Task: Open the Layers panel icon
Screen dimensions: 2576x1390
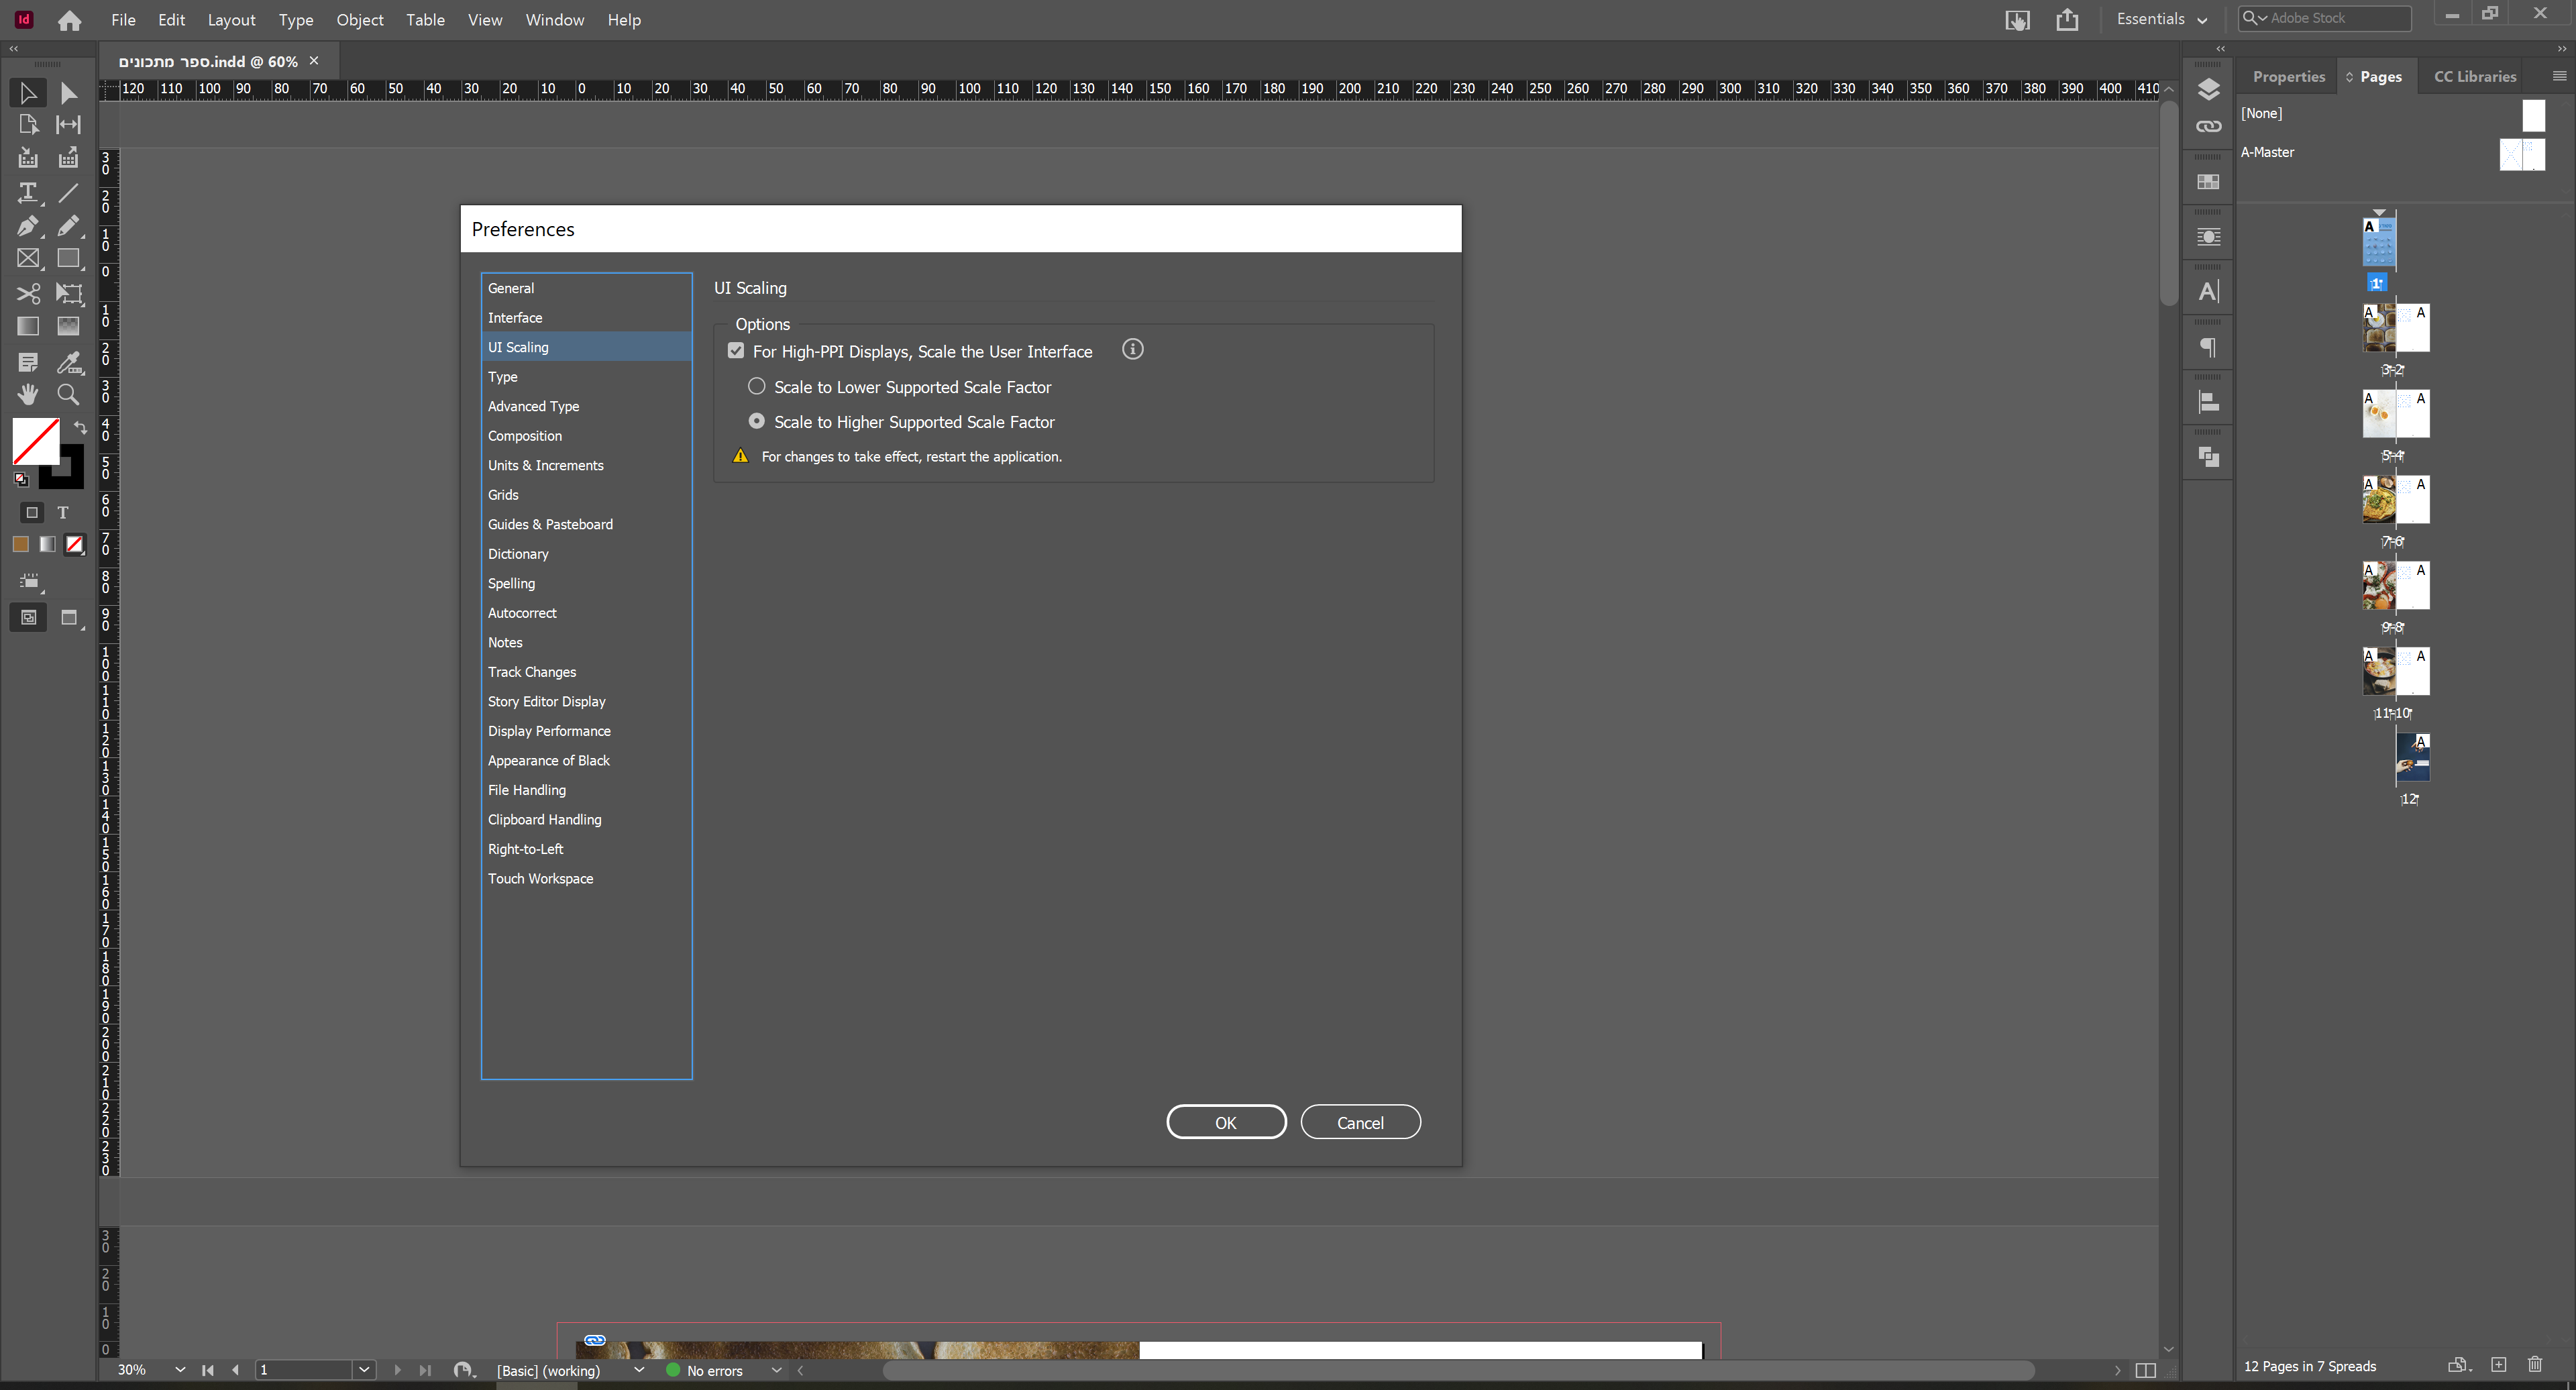Action: (2208, 89)
